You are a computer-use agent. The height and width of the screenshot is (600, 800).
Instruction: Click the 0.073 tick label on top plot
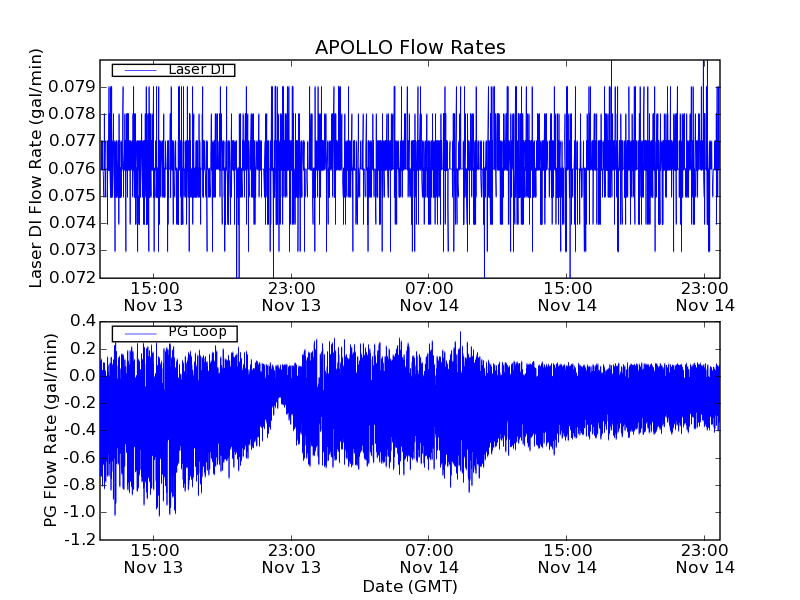click(x=72, y=250)
